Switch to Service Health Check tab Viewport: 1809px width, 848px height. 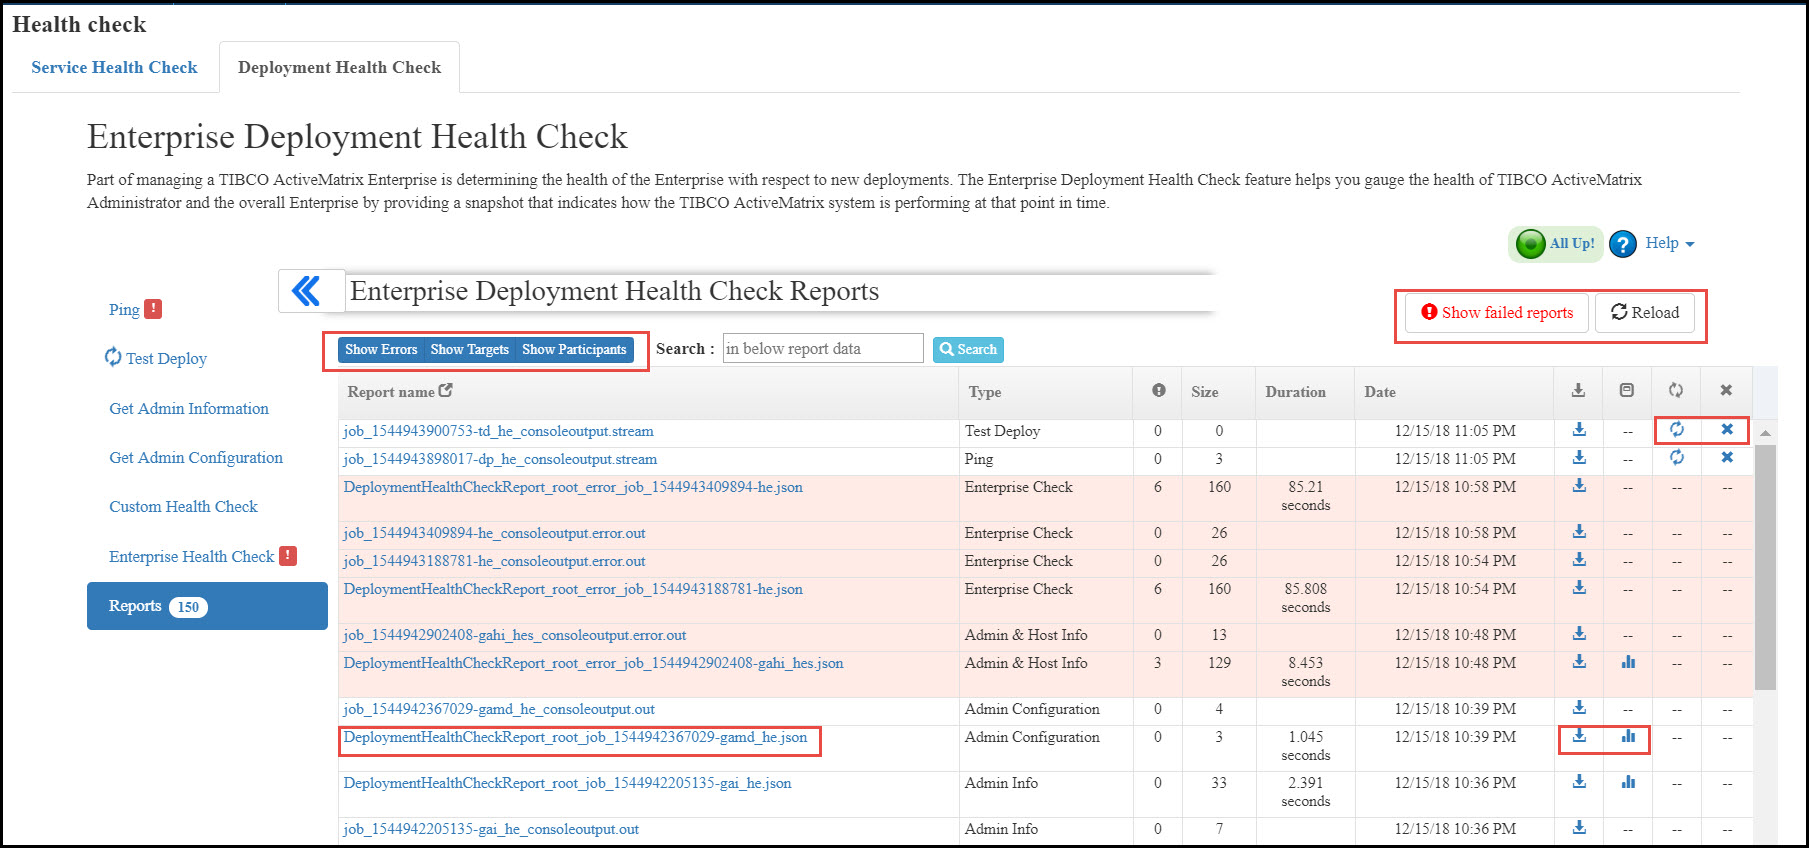pos(114,67)
